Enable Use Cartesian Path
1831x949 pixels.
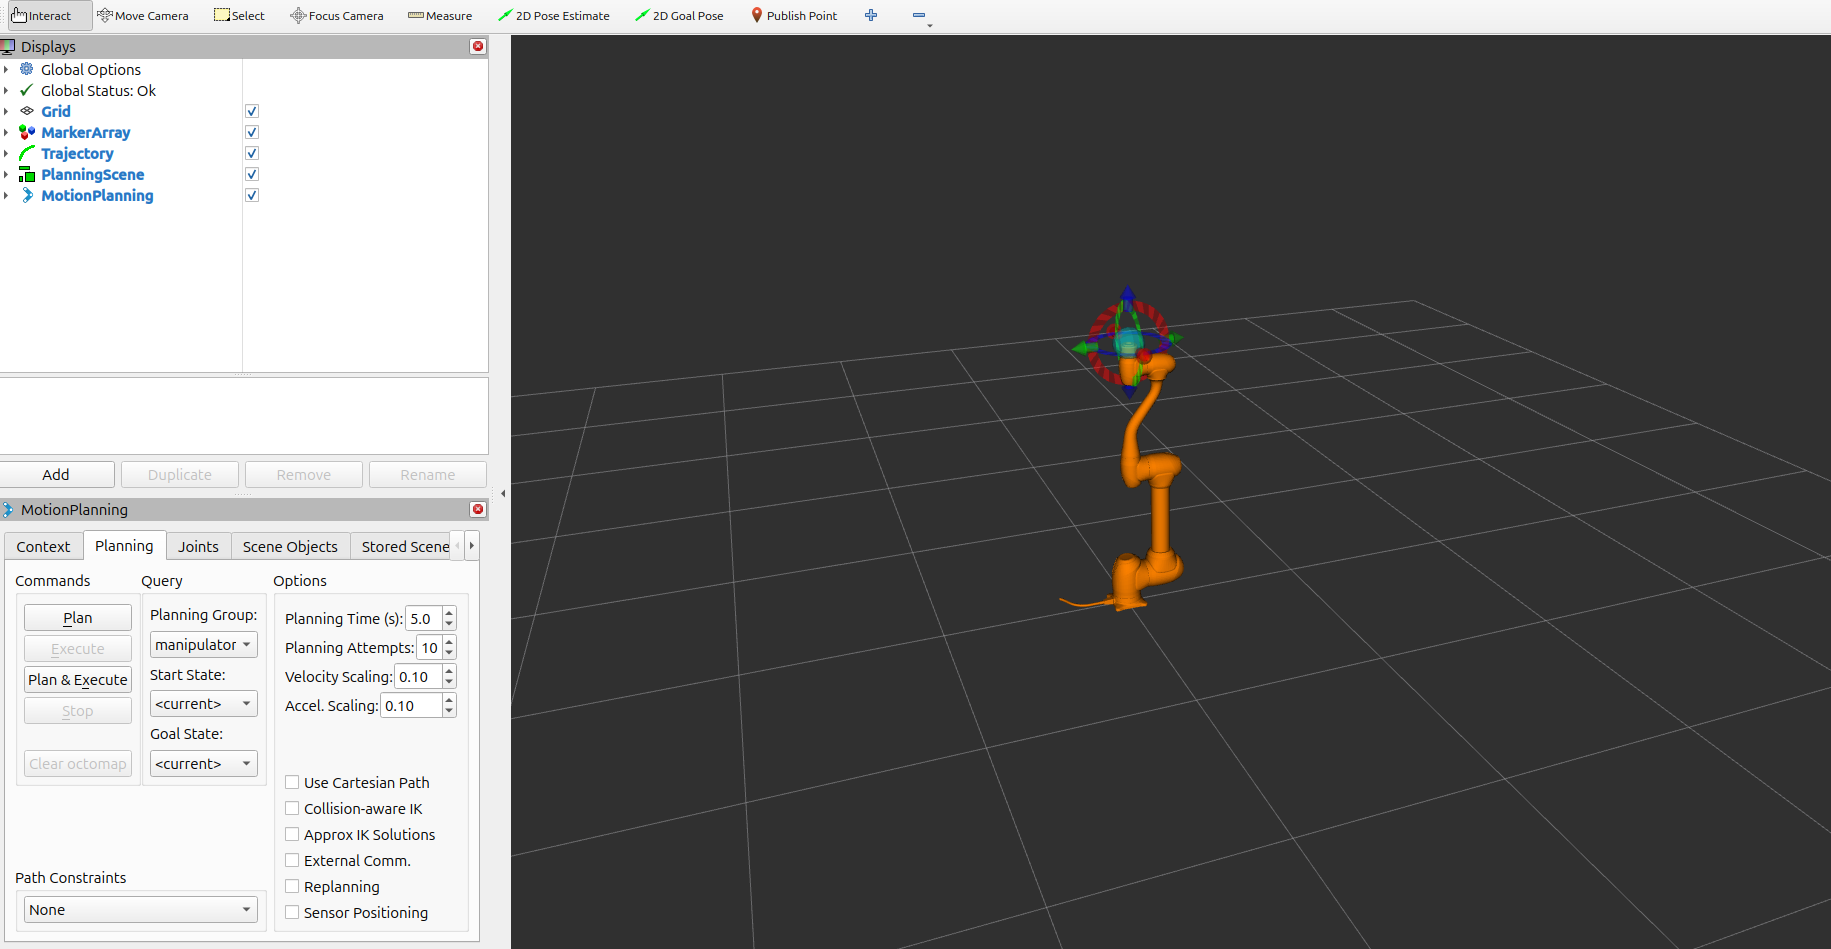[x=292, y=782]
